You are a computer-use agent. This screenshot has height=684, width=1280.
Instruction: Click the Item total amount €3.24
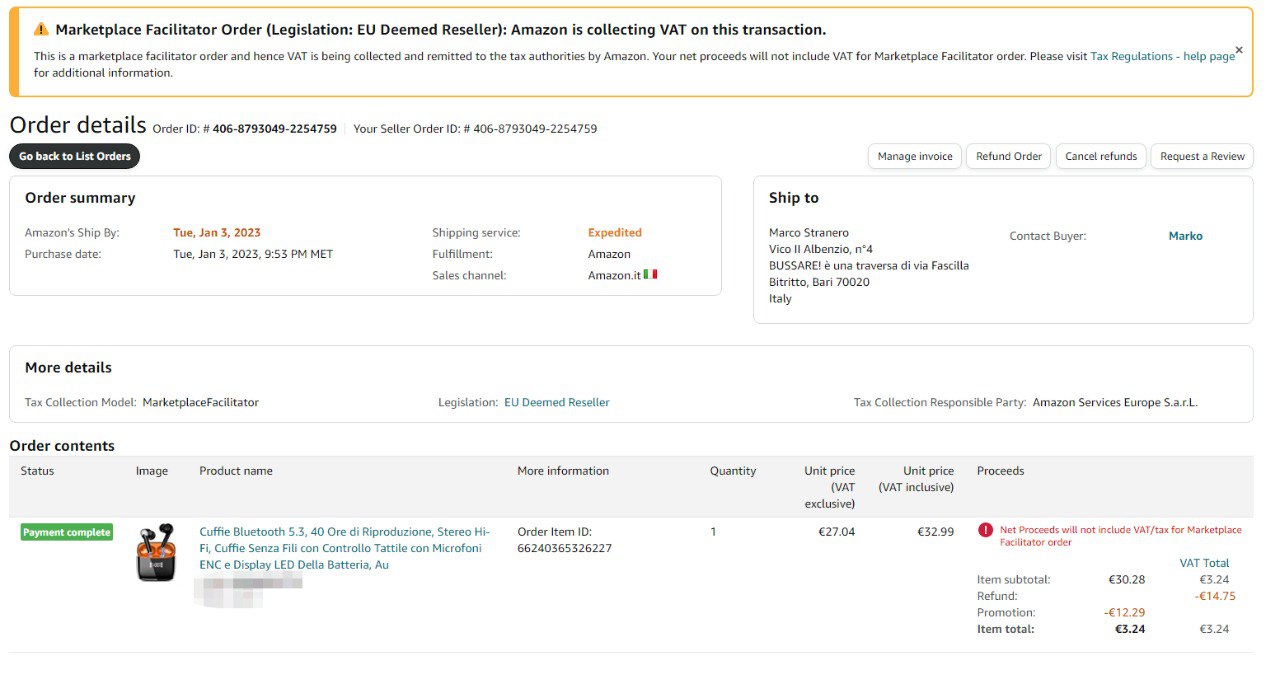pyautogui.click(x=1129, y=629)
